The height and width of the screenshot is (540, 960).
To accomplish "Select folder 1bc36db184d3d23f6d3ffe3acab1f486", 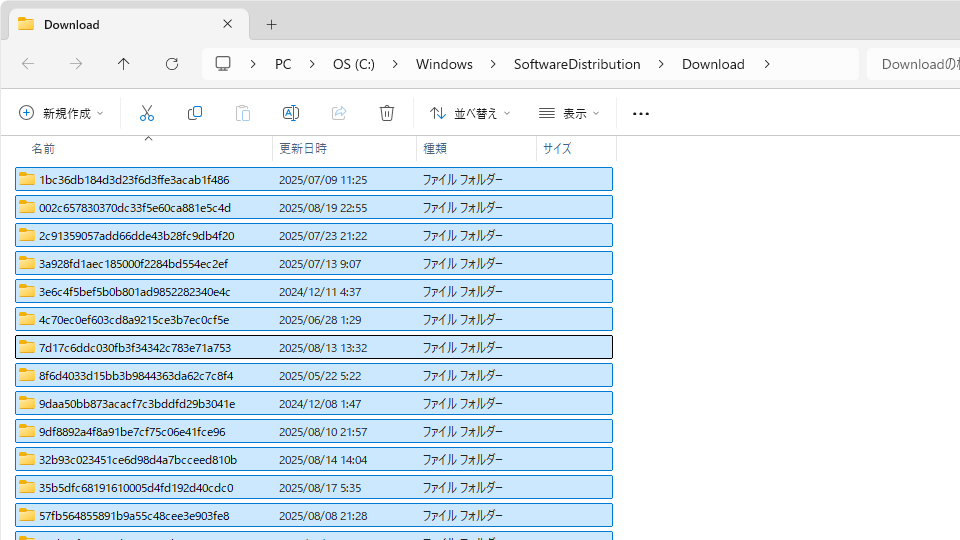I will point(314,179).
